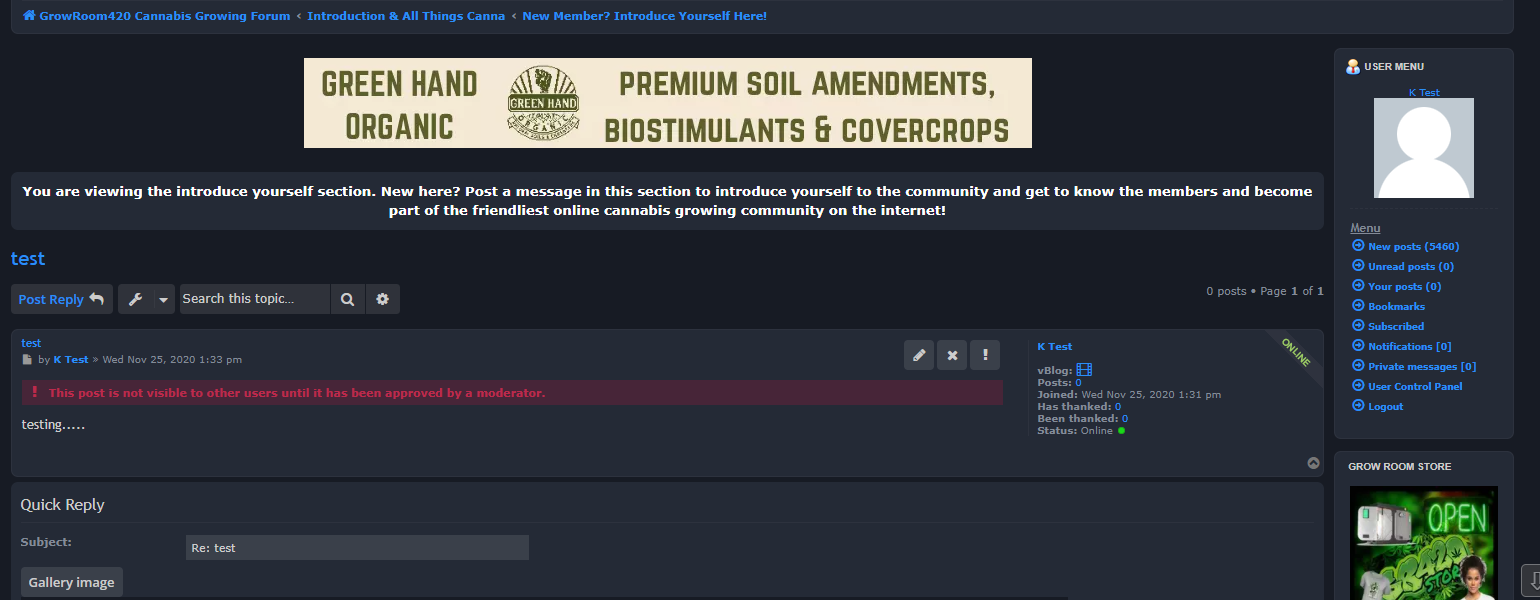
Task: Open the User Control Panel link
Action: pos(1414,386)
